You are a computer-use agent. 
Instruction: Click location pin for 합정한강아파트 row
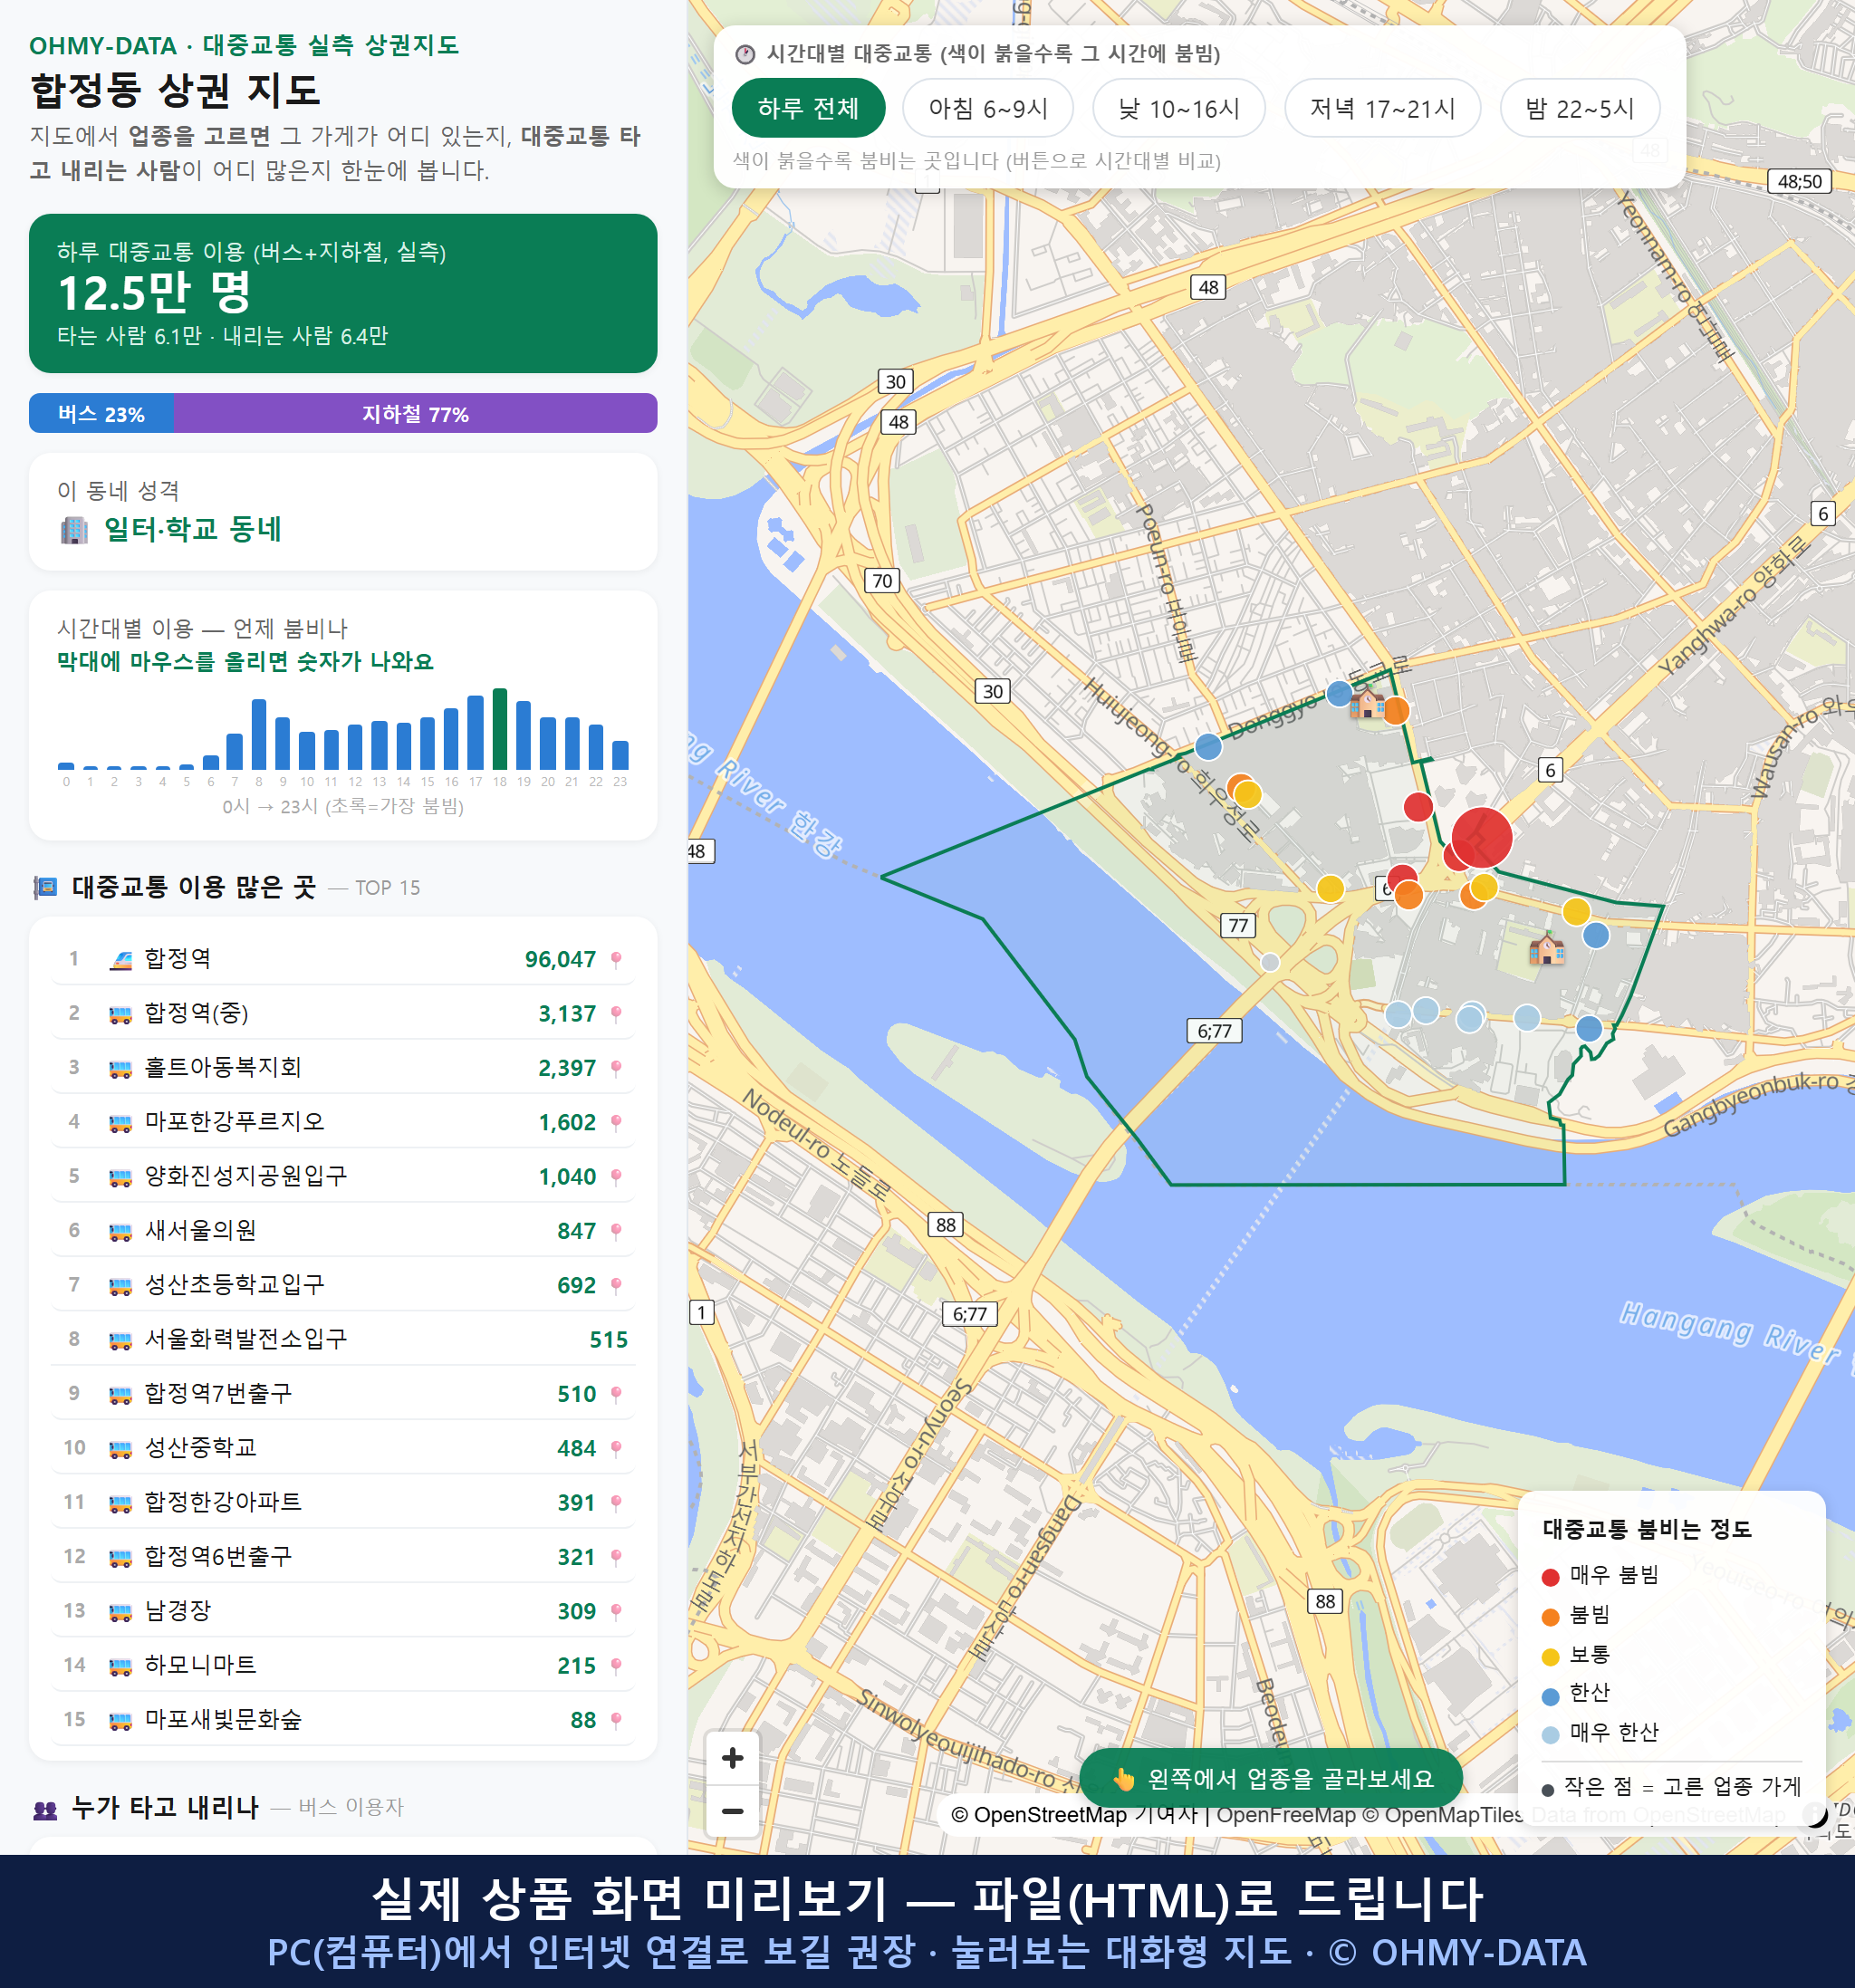pos(616,1502)
